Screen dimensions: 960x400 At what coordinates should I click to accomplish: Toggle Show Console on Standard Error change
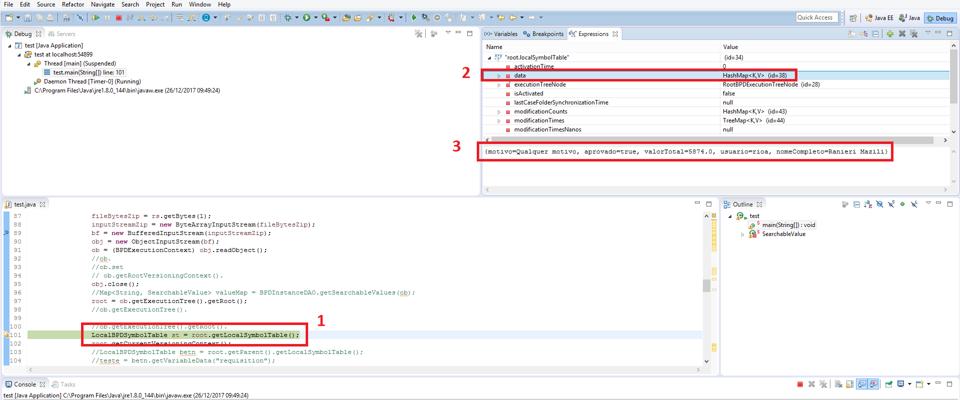pos(873,384)
